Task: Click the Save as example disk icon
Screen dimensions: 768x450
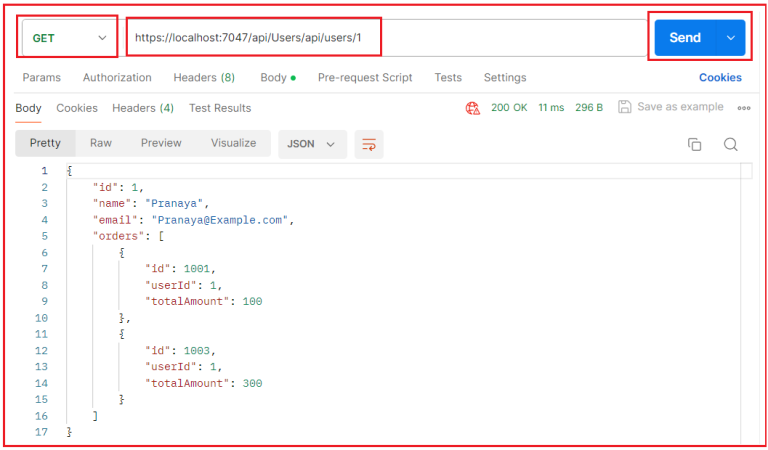Action: [x=625, y=107]
